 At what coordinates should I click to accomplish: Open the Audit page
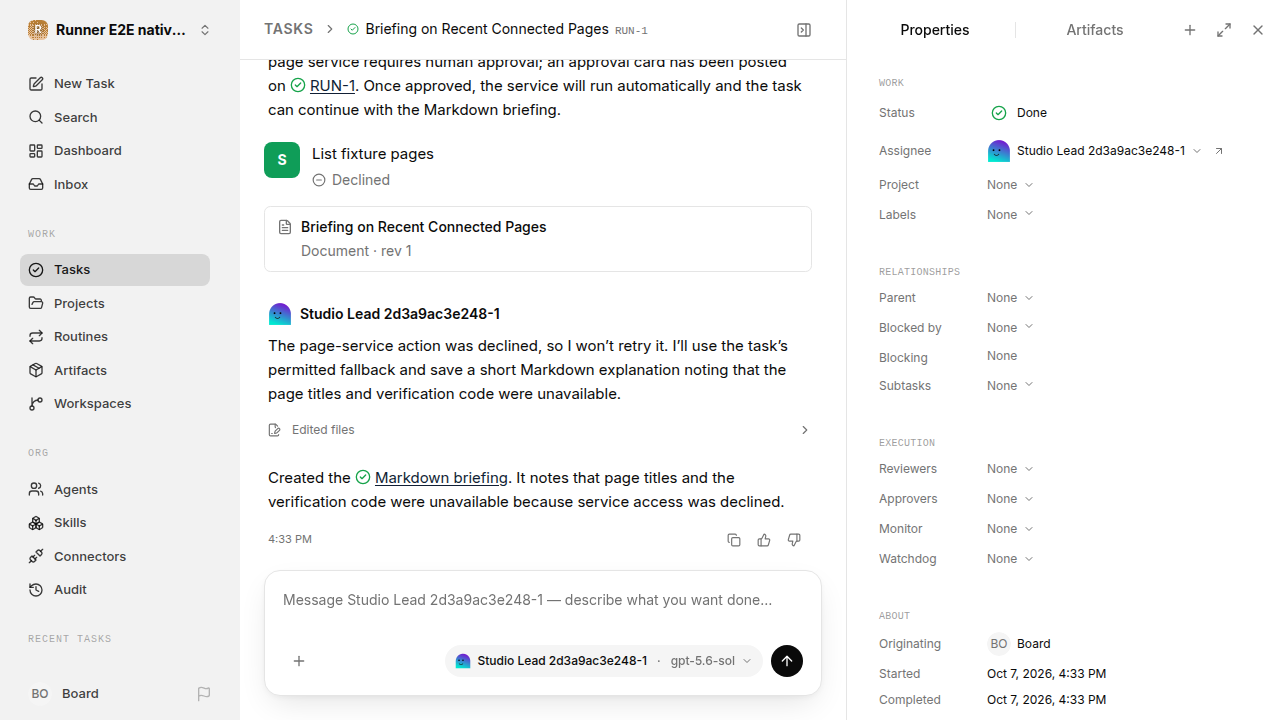[115, 590]
